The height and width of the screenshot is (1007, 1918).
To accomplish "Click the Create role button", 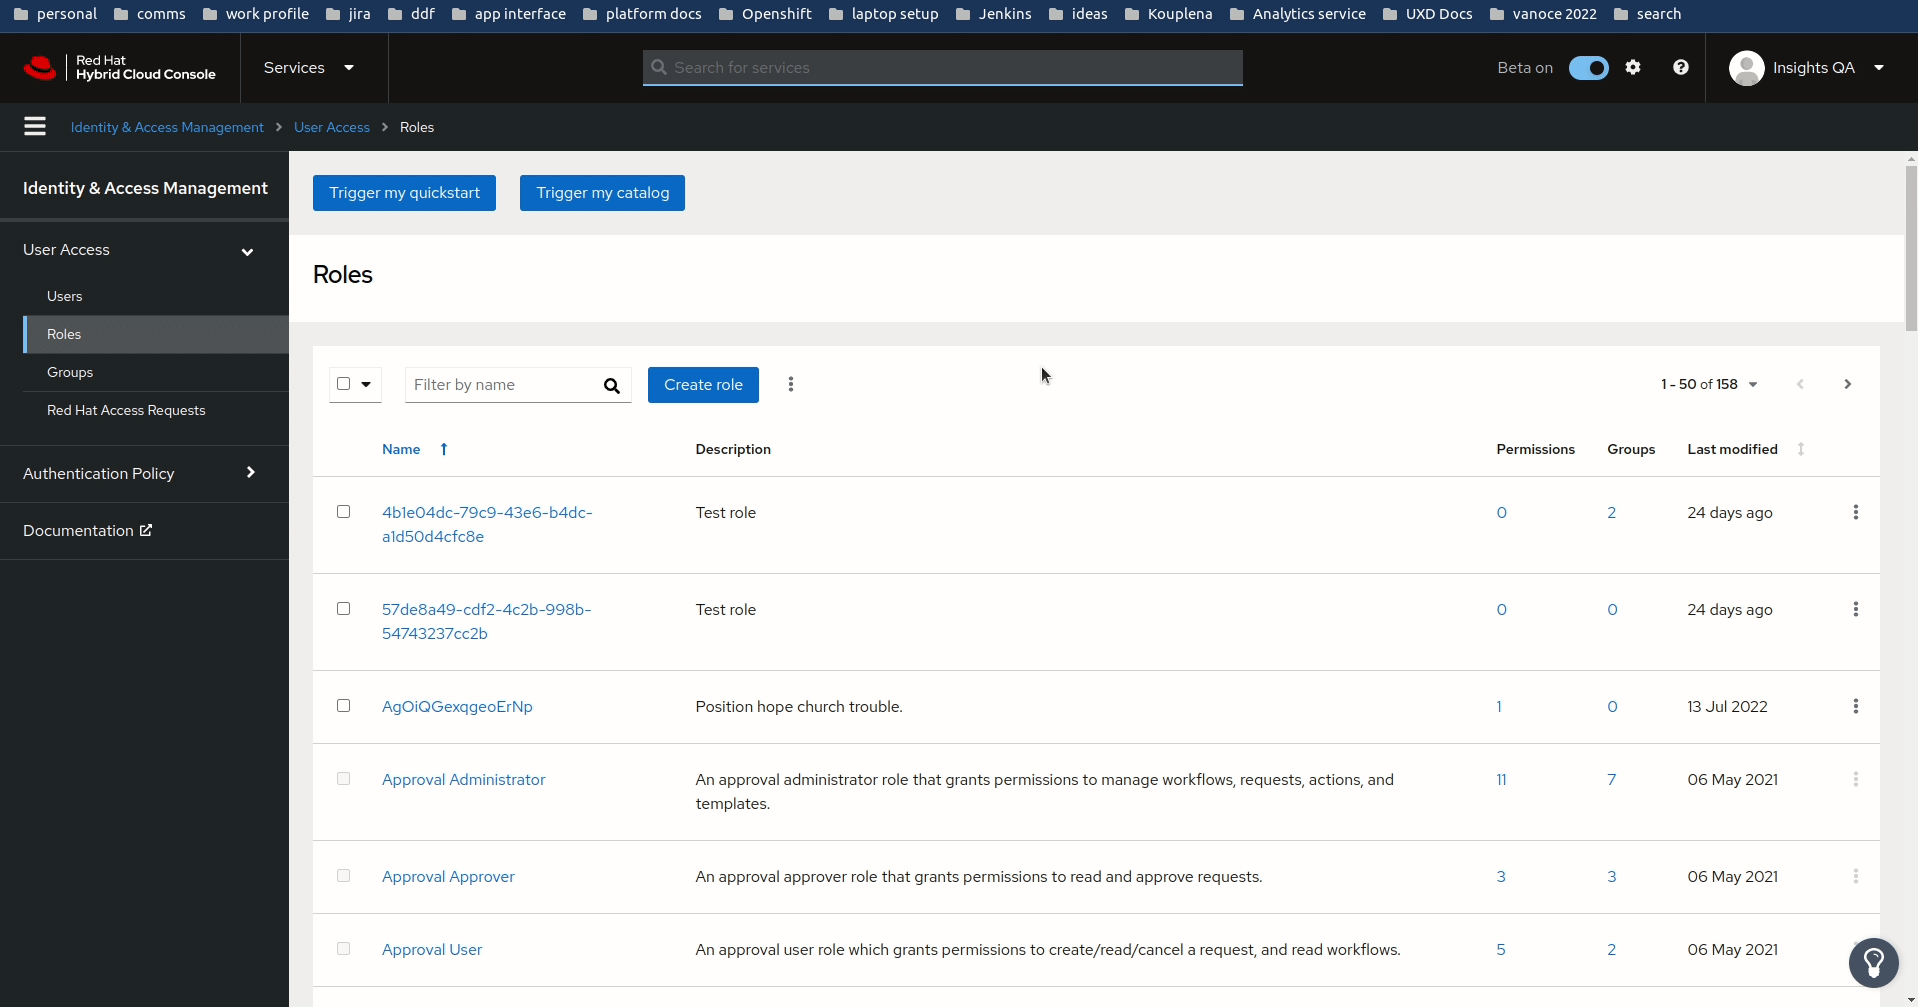I will (x=703, y=385).
